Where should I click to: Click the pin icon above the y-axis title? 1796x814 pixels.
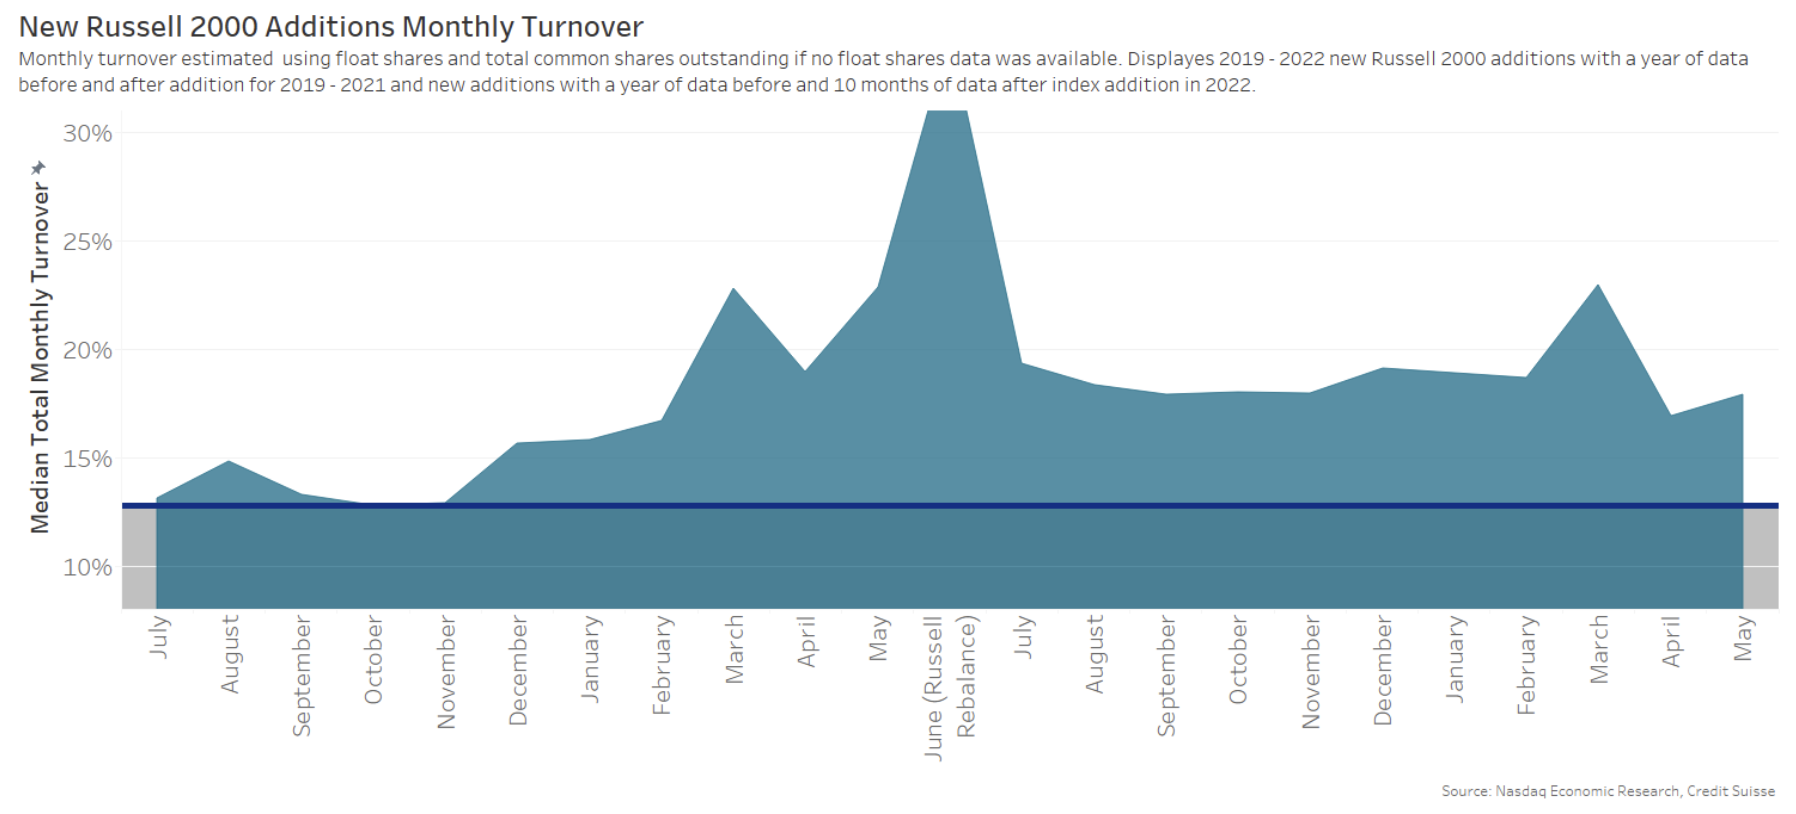pyautogui.click(x=38, y=167)
